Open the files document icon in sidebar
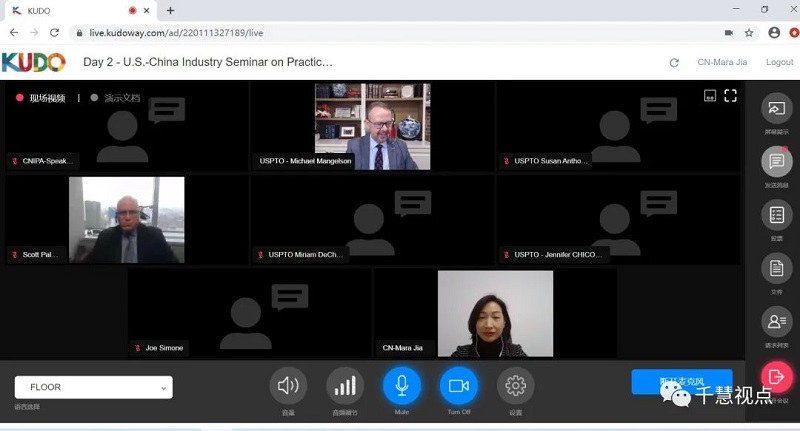 pyautogui.click(x=776, y=268)
